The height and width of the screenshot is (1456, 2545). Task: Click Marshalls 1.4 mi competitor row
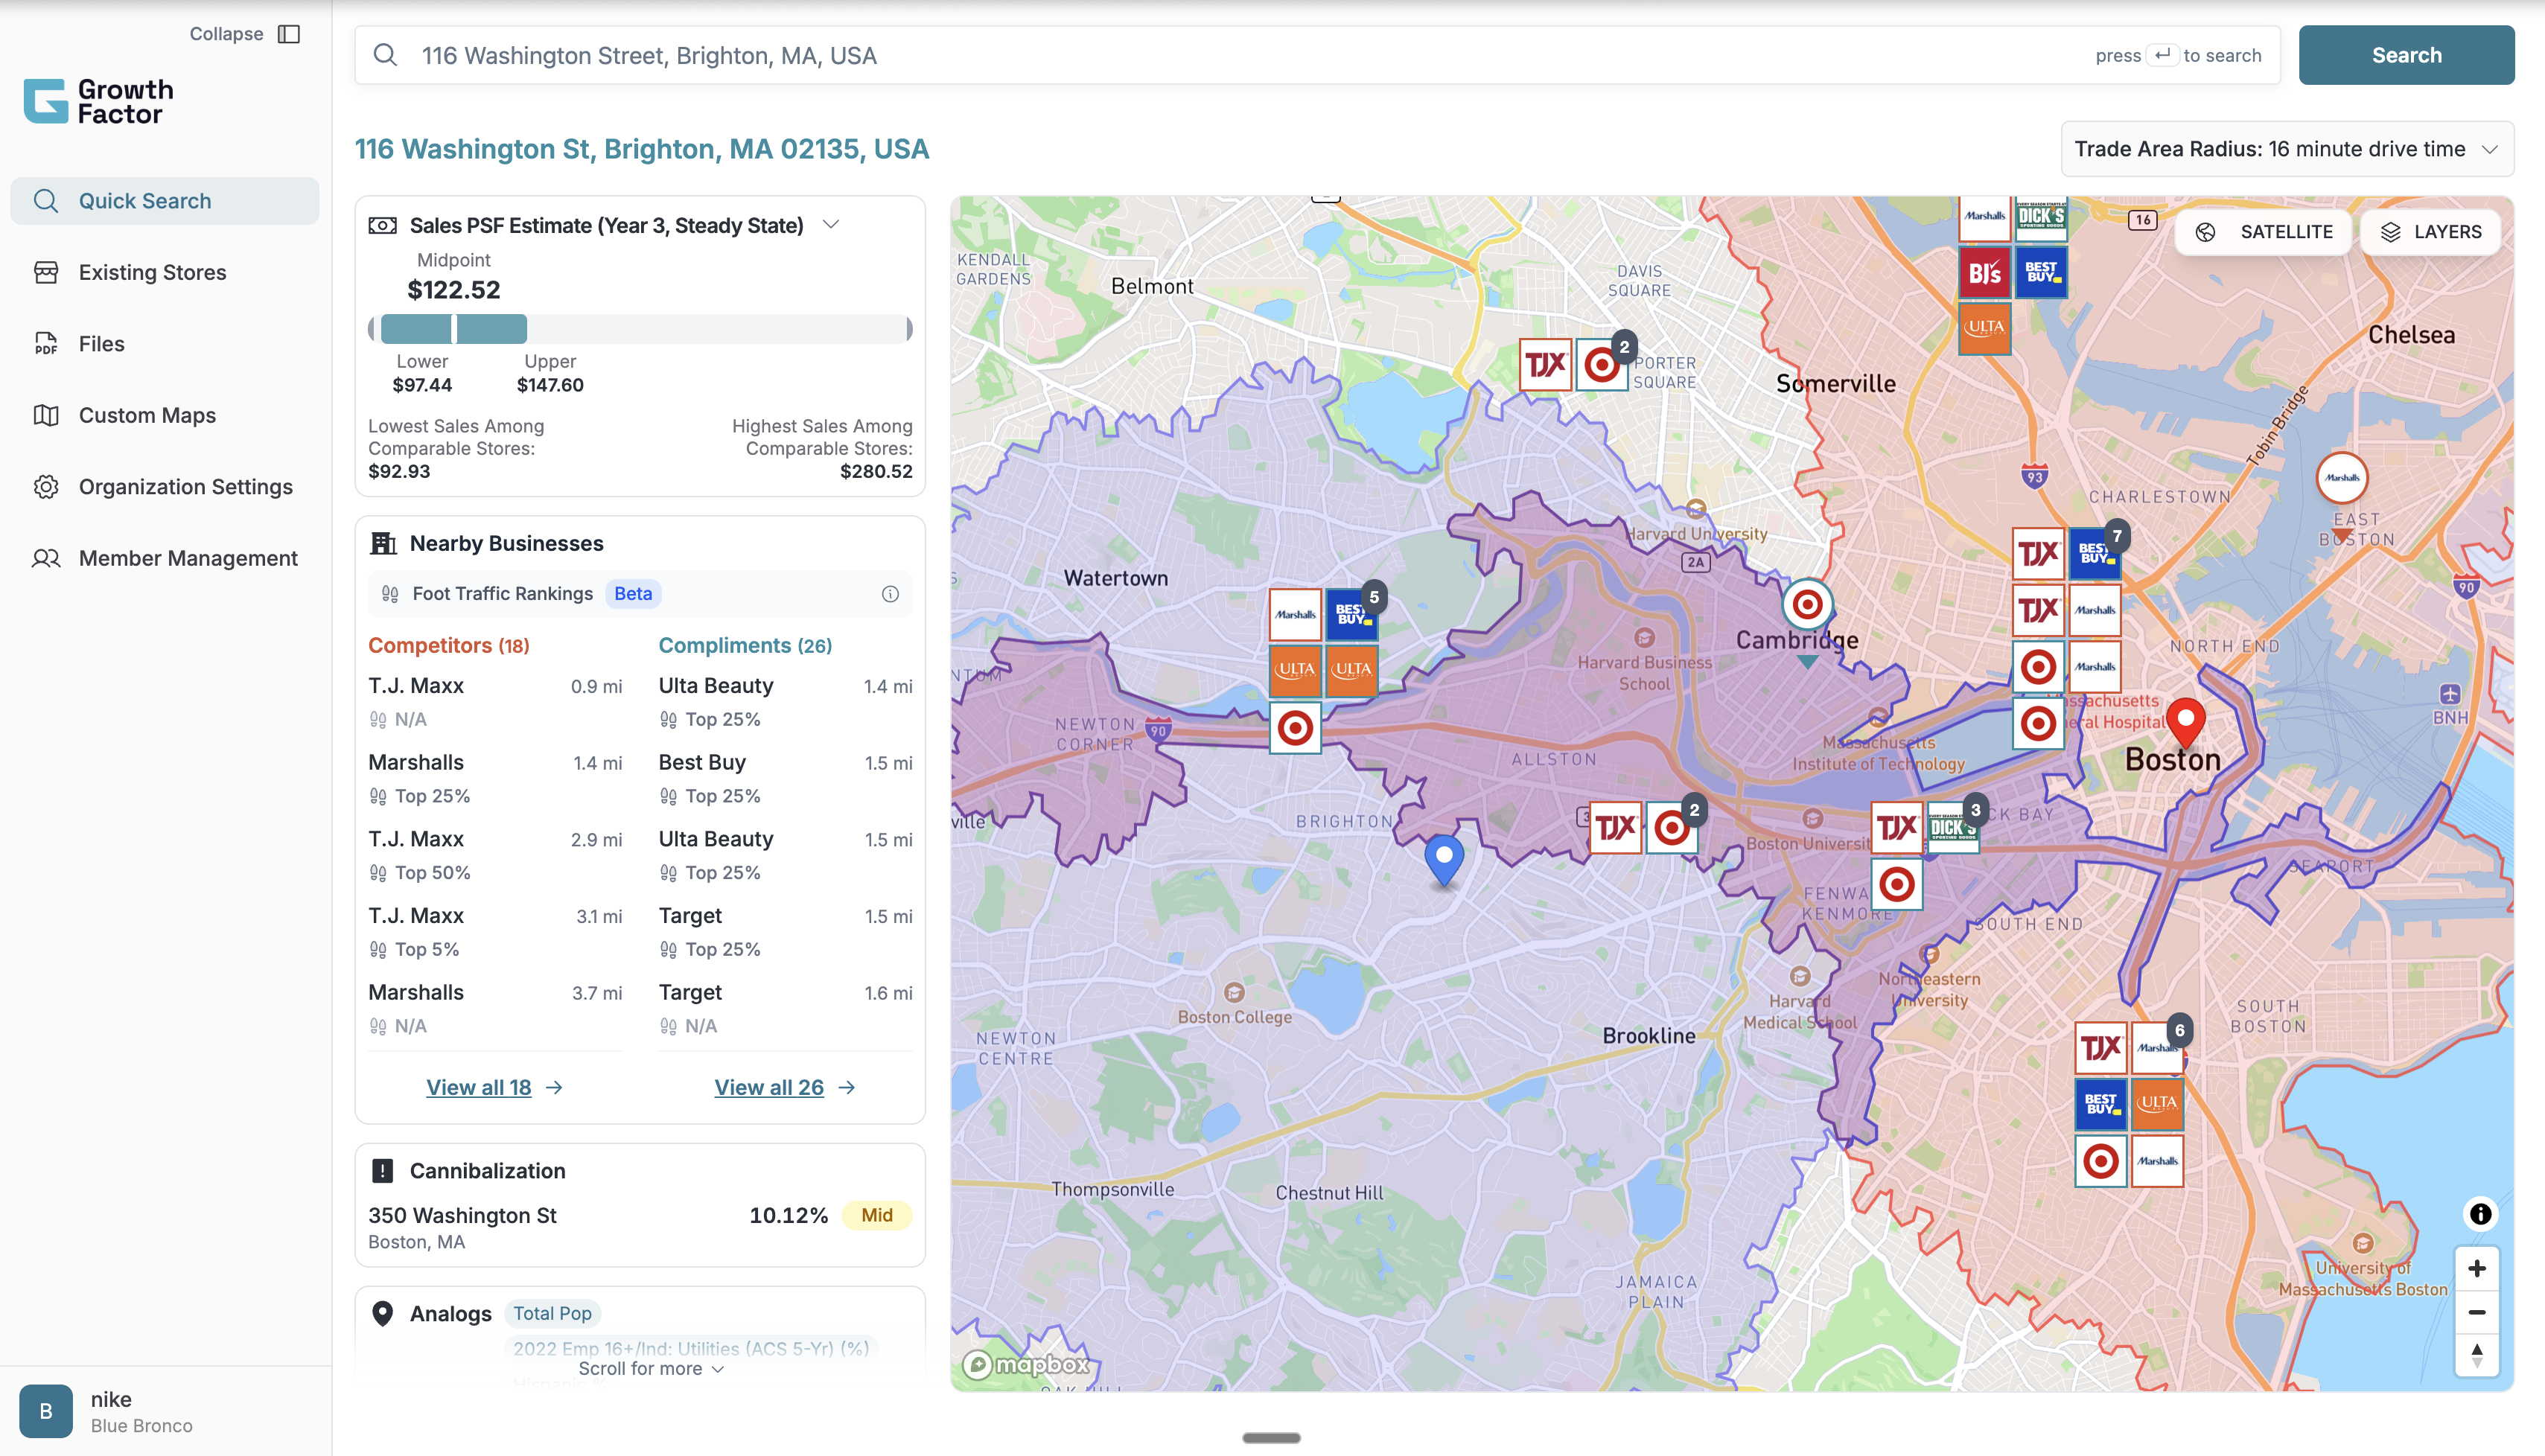pos(495,778)
